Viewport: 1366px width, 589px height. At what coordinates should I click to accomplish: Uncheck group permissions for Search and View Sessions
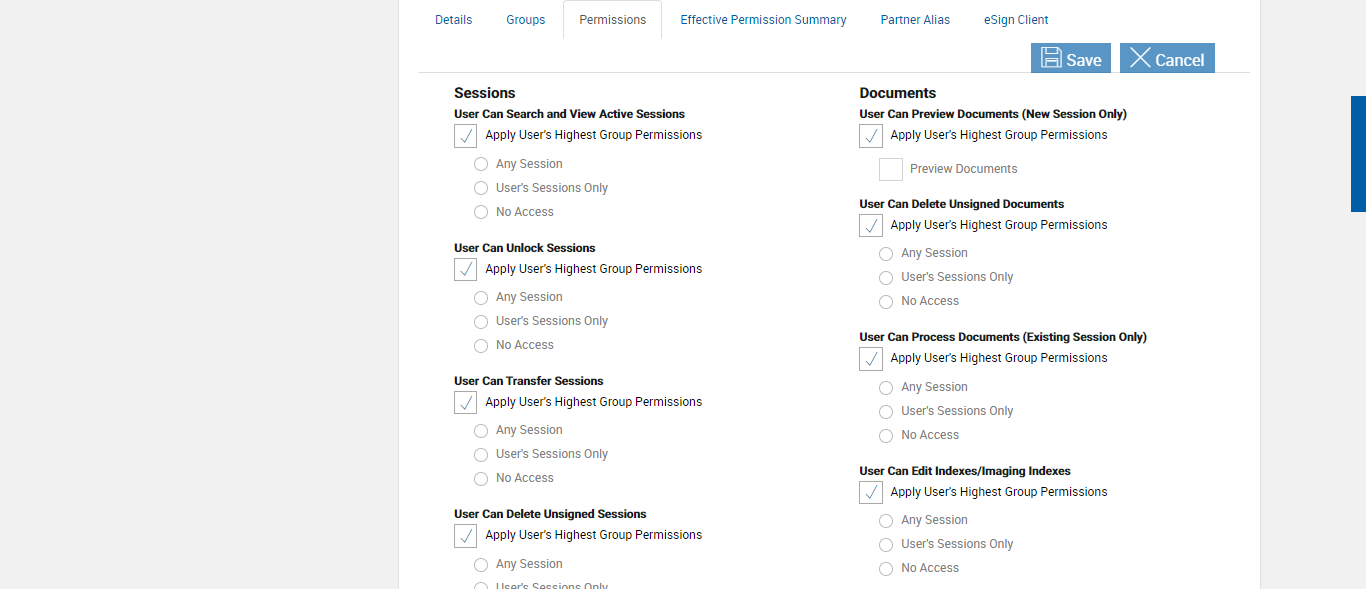[466, 136]
